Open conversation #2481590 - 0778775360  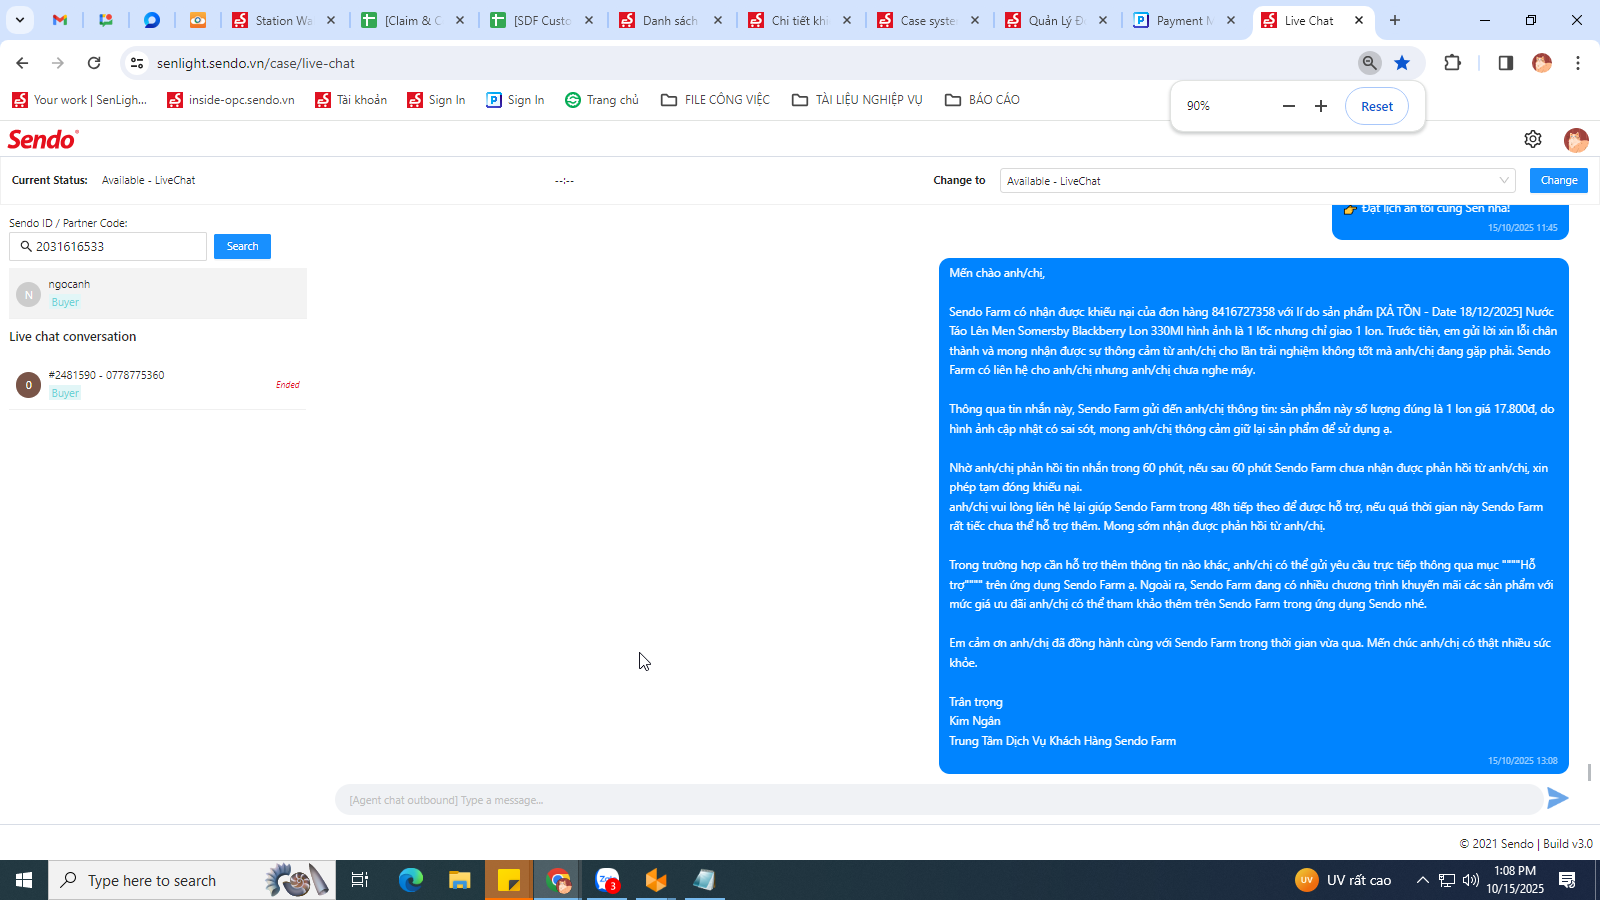point(158,384)
